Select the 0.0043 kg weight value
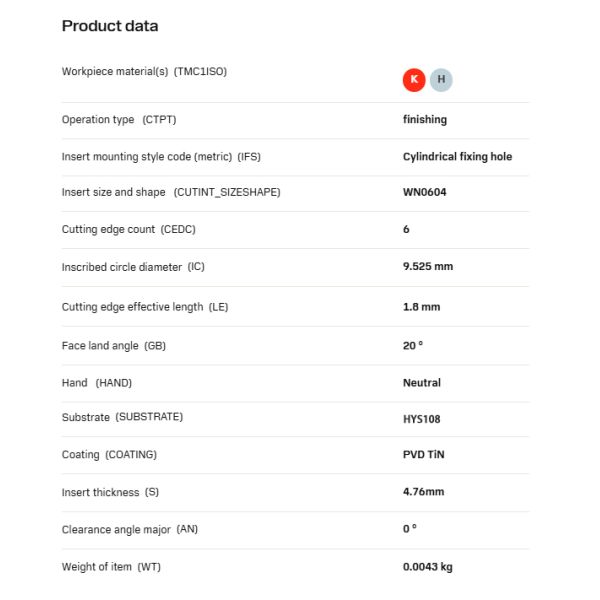600x600 pixels. [x=428, y=567]
